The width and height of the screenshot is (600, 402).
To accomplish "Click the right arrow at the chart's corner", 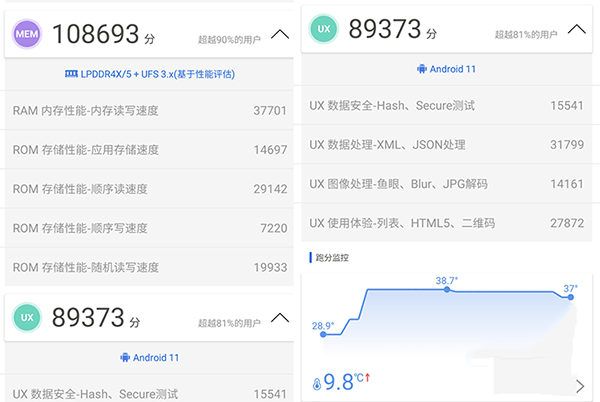I will point(580,386).
